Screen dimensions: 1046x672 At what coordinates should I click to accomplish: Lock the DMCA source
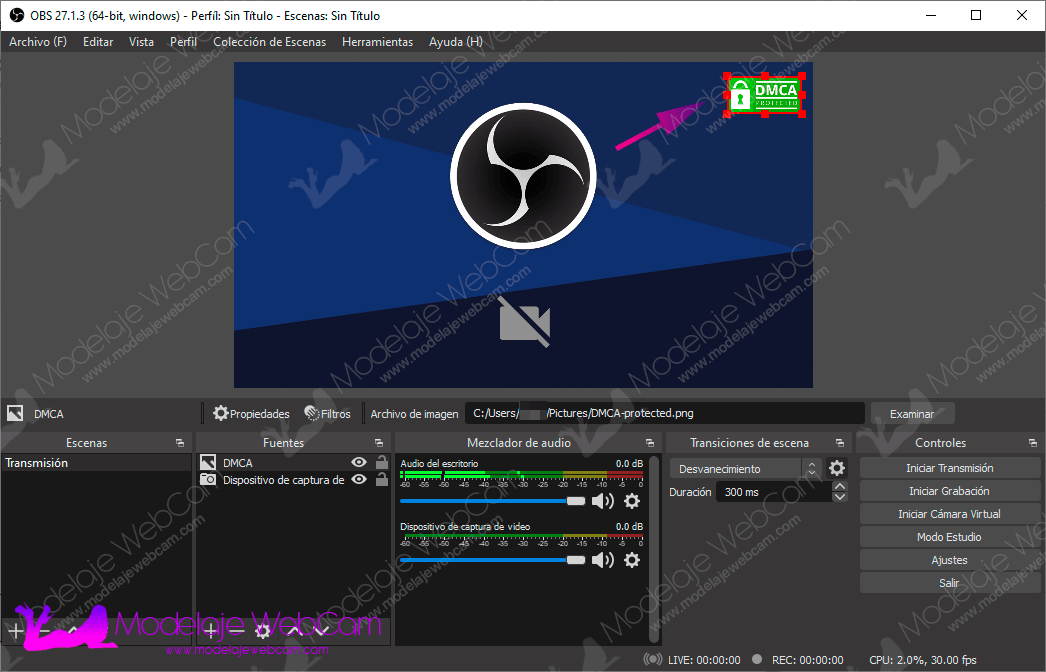(x=381, y=463)
